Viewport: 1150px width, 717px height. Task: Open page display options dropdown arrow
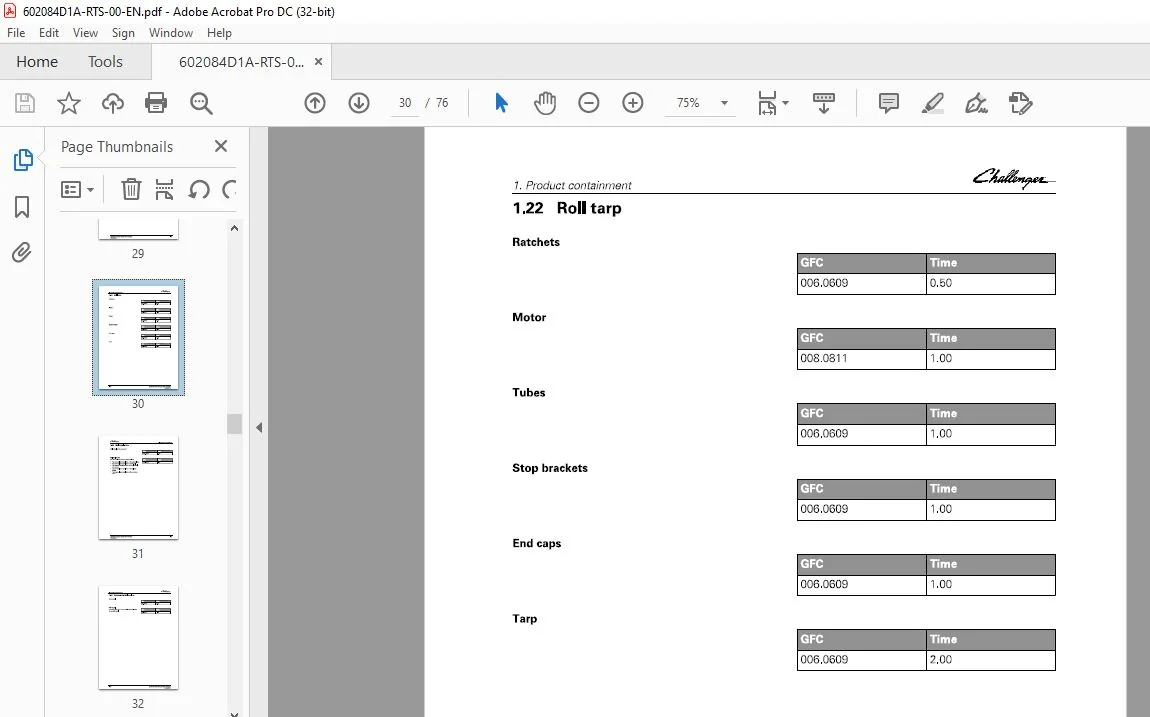tap(785, 103)
